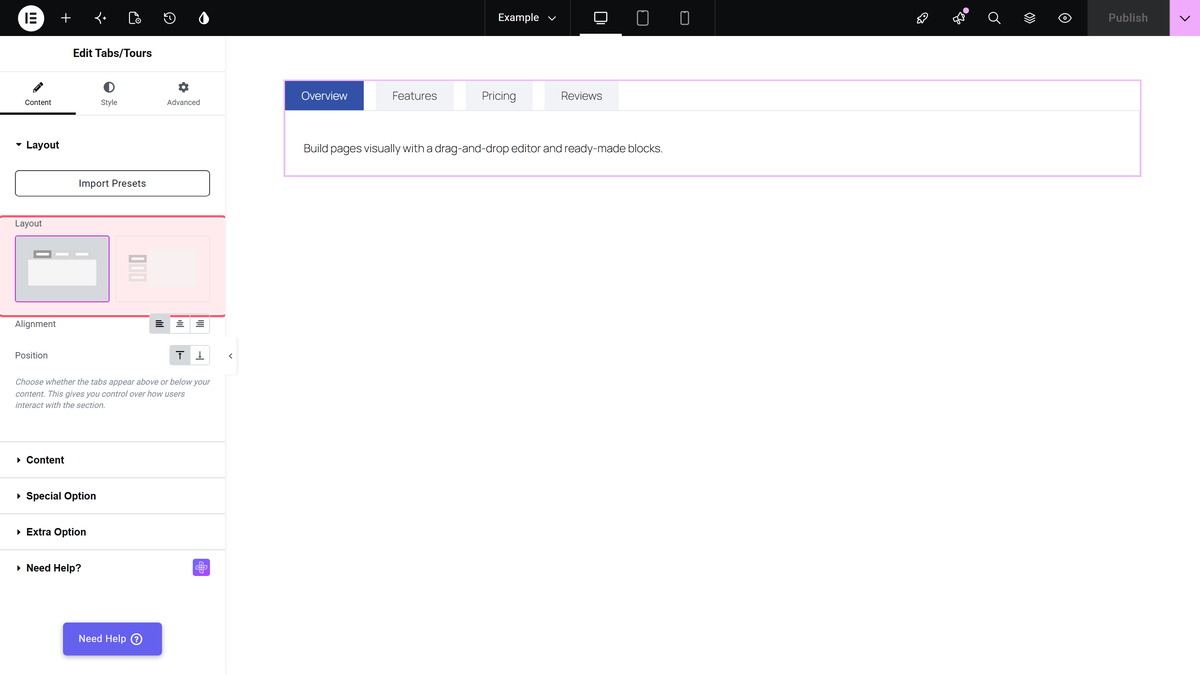Open the document settings page icon
Screen dimensions: 1200x675
(135, 18)
